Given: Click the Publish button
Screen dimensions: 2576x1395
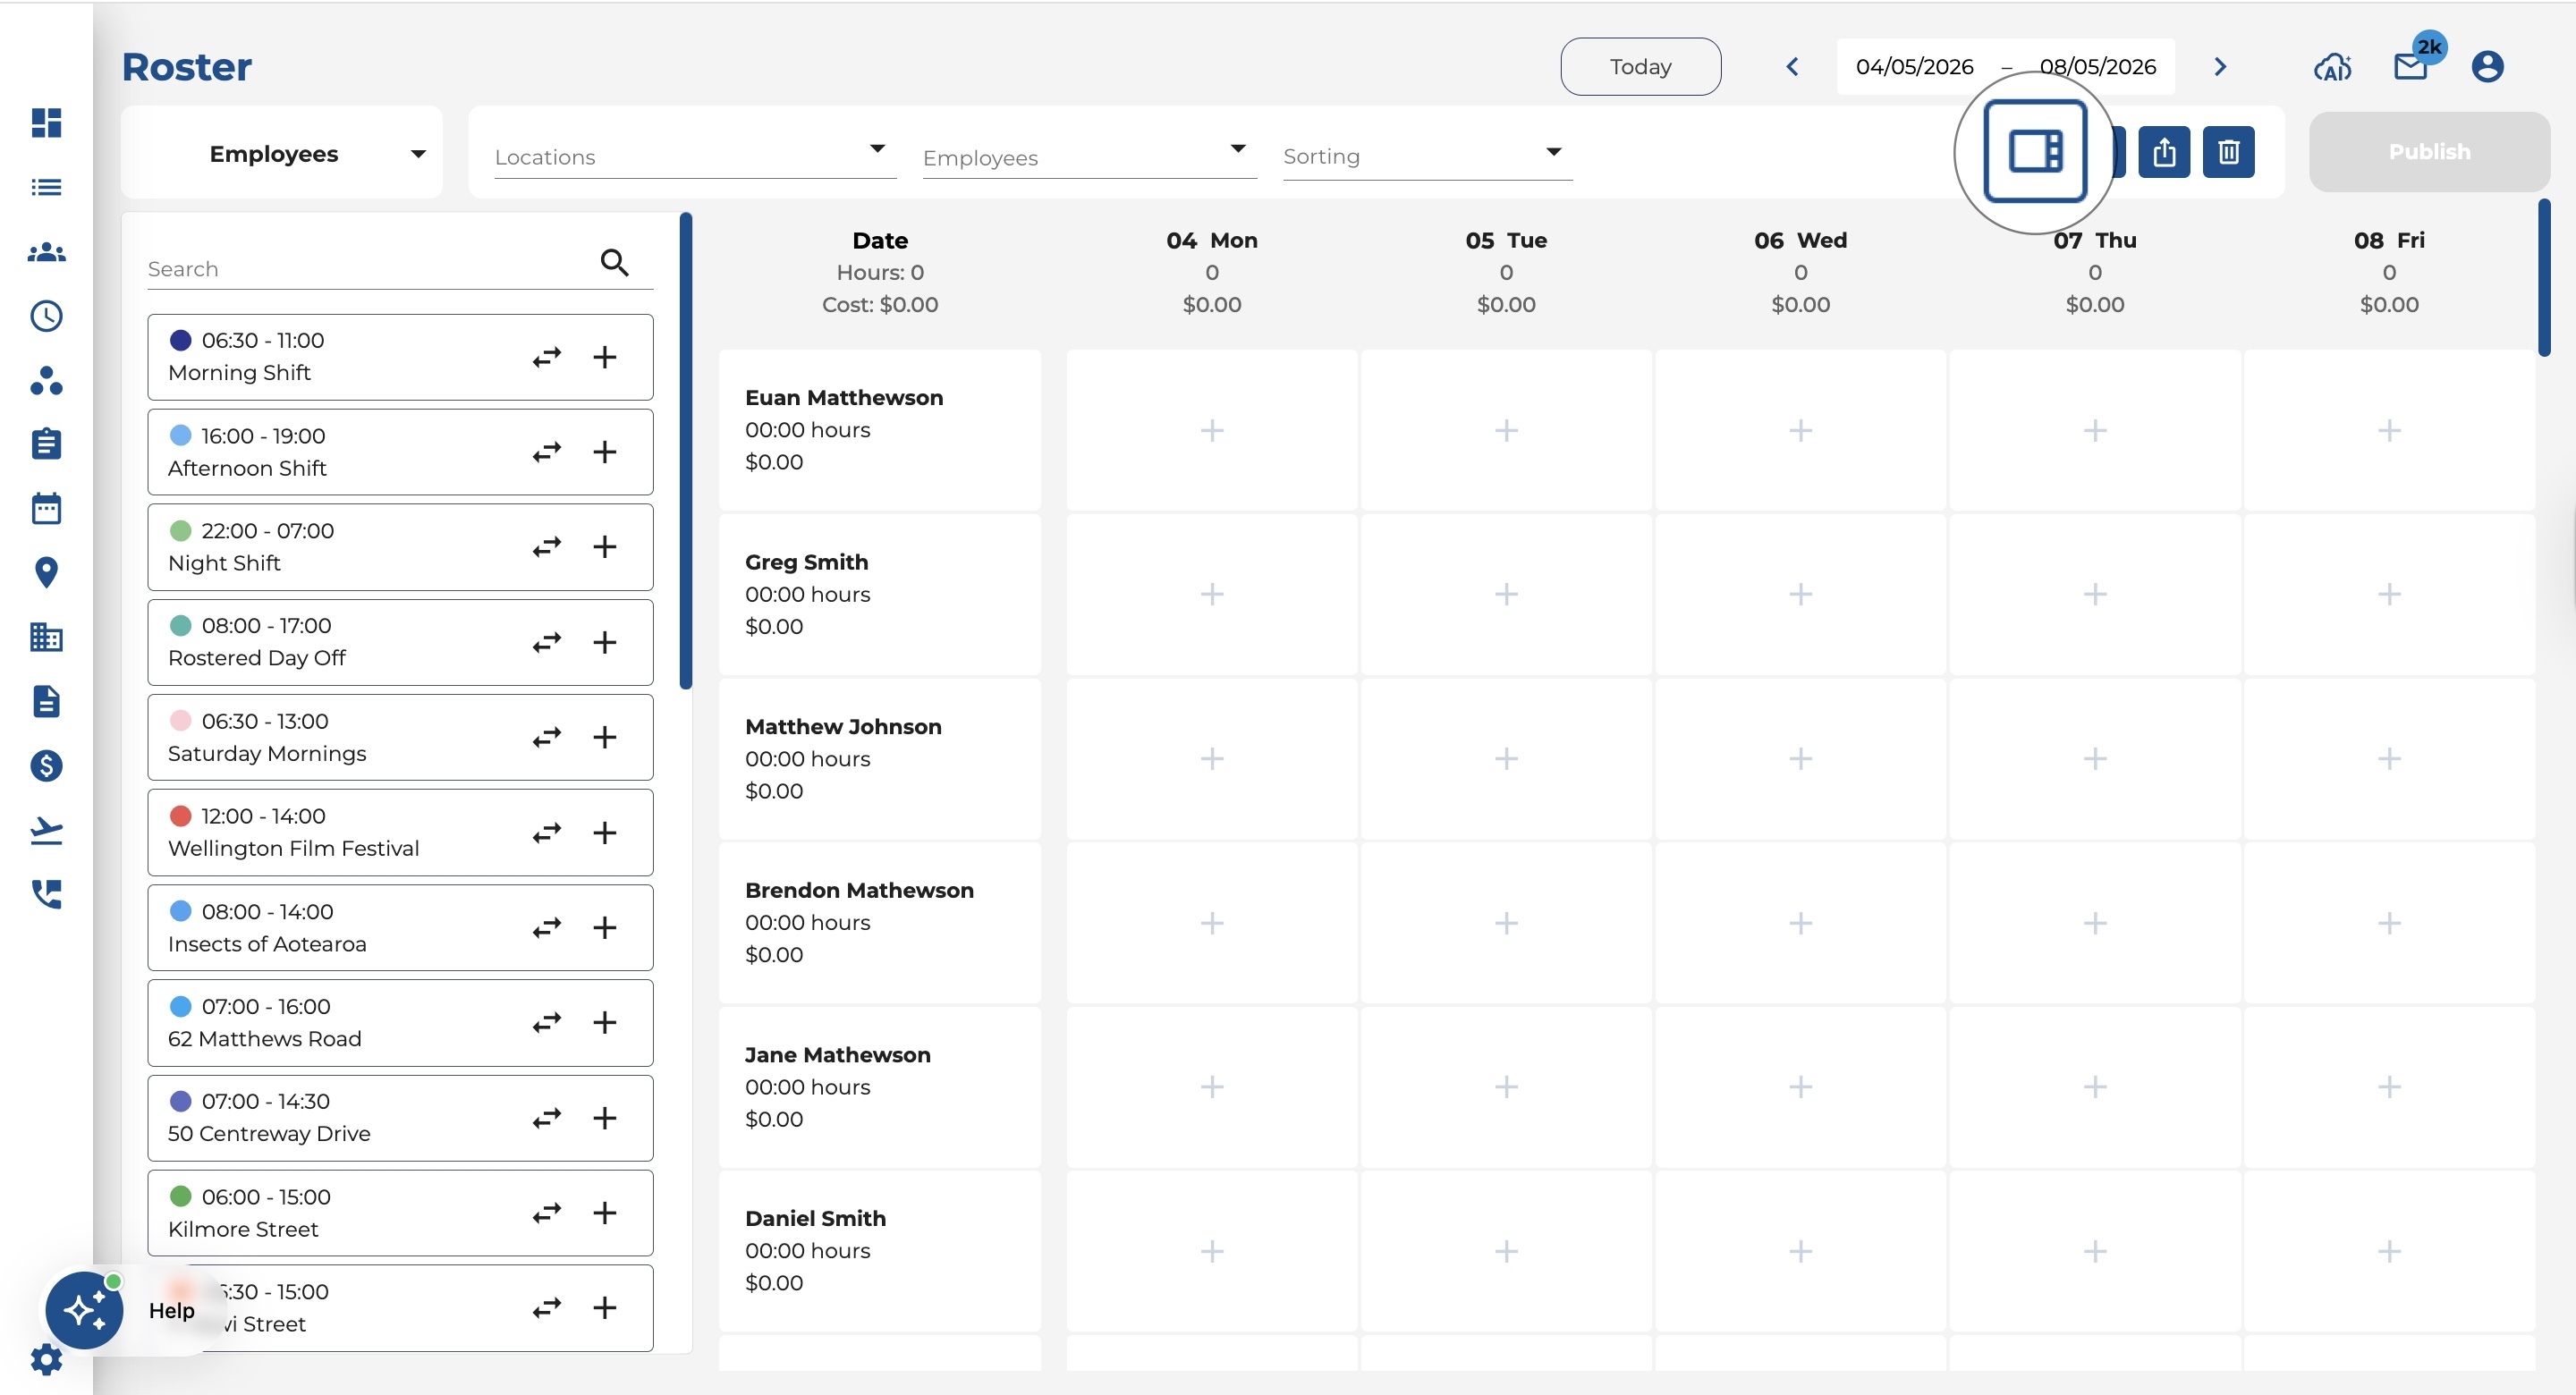Looking at the screenshot, I should 2429,152.
